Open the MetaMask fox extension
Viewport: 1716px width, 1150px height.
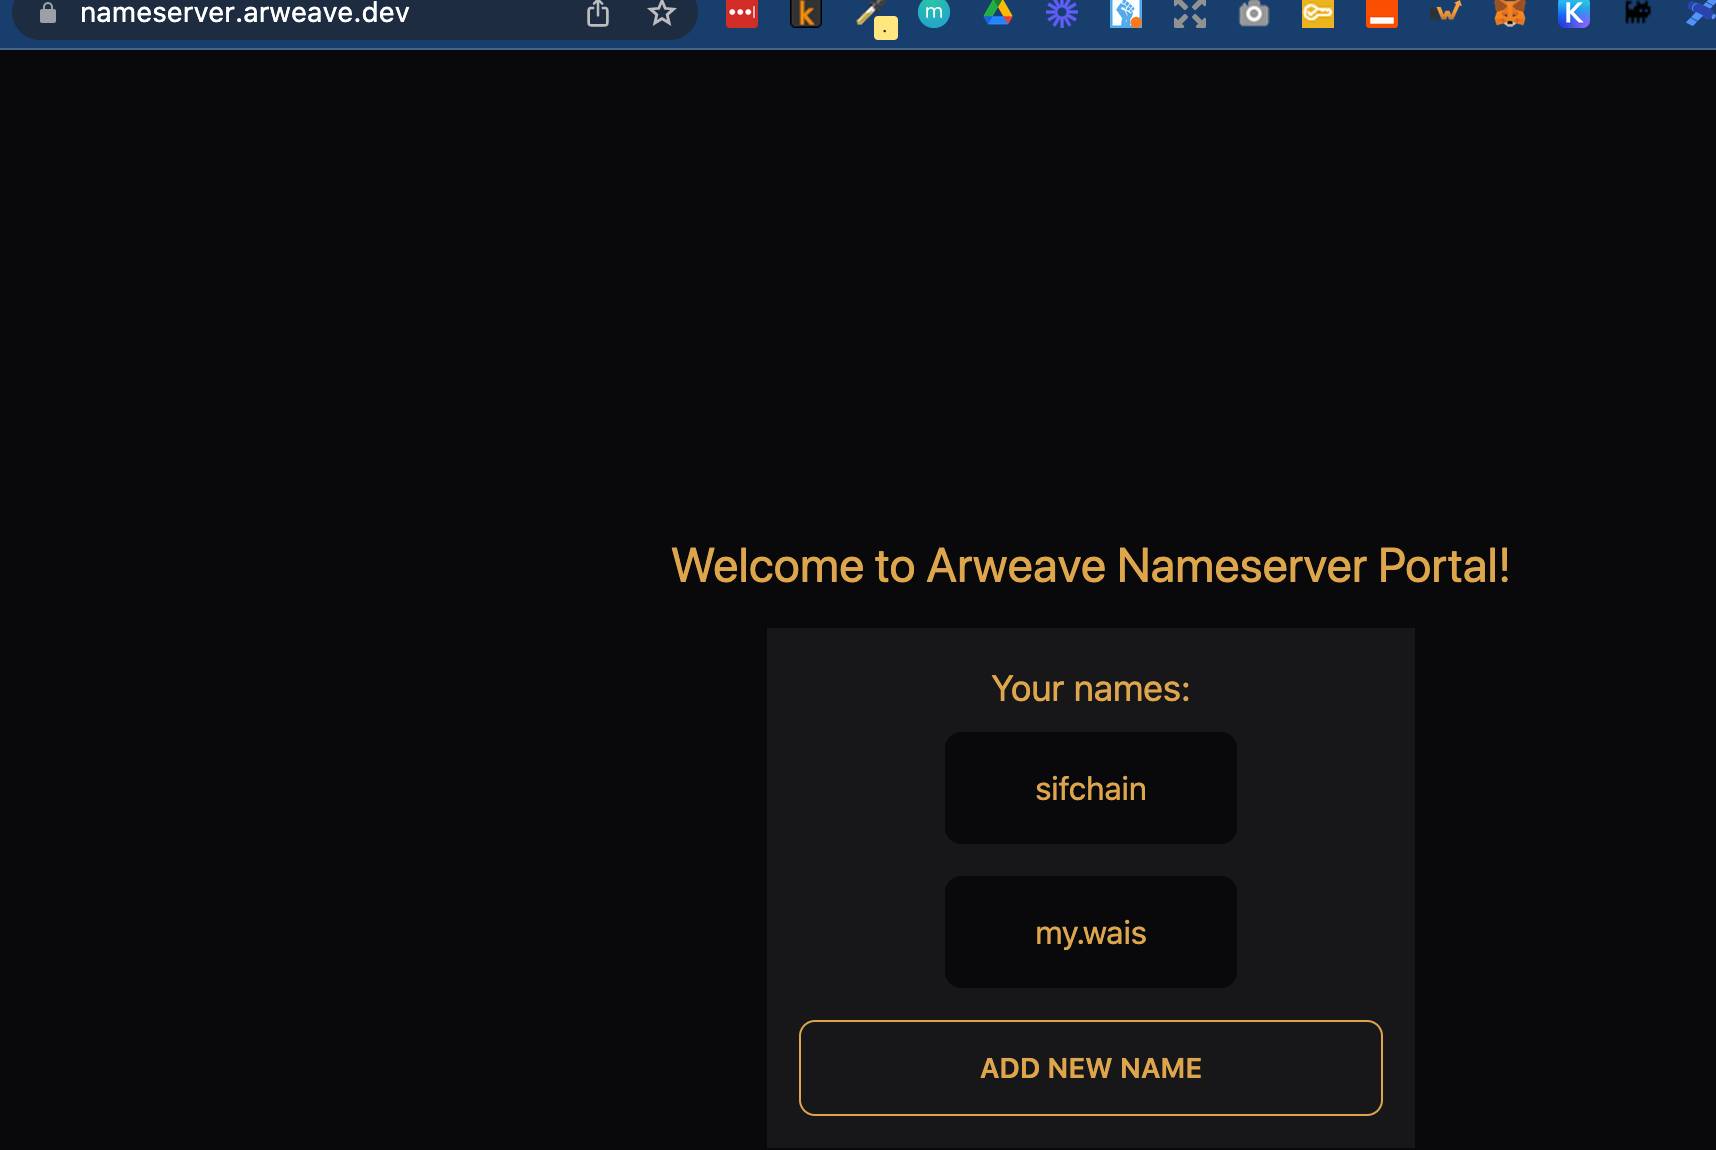[x=1511, y=15]
